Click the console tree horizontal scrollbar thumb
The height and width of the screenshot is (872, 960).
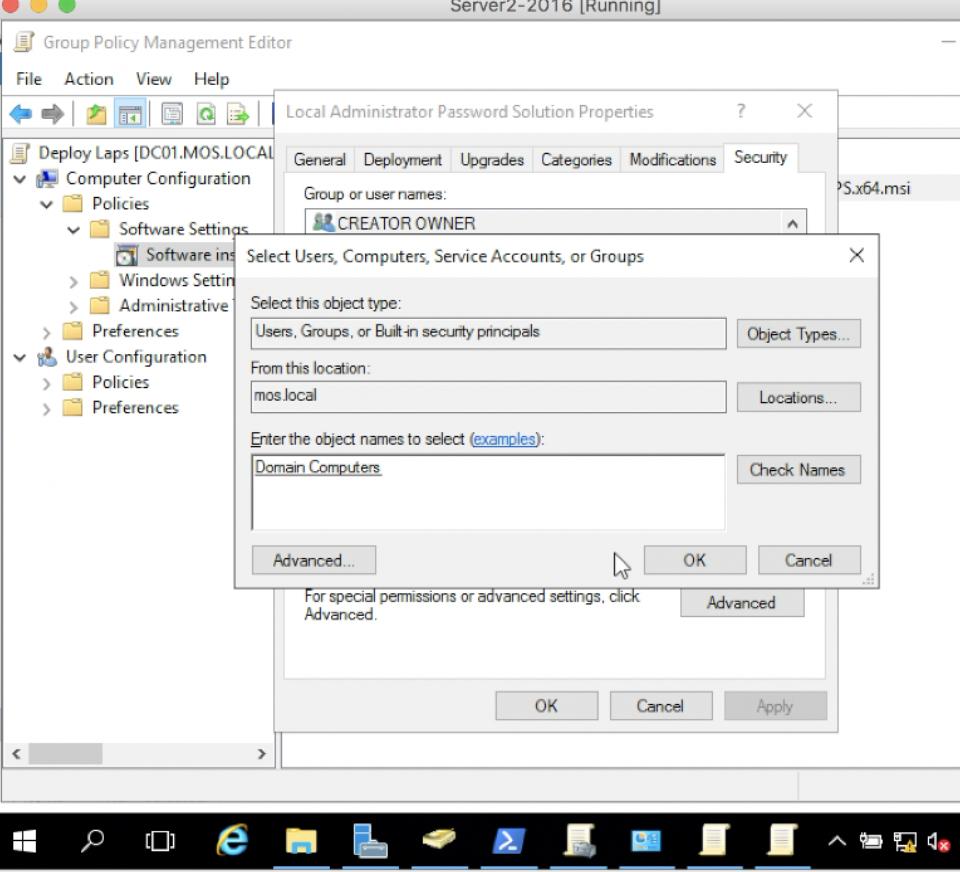[x=66, y=753]
